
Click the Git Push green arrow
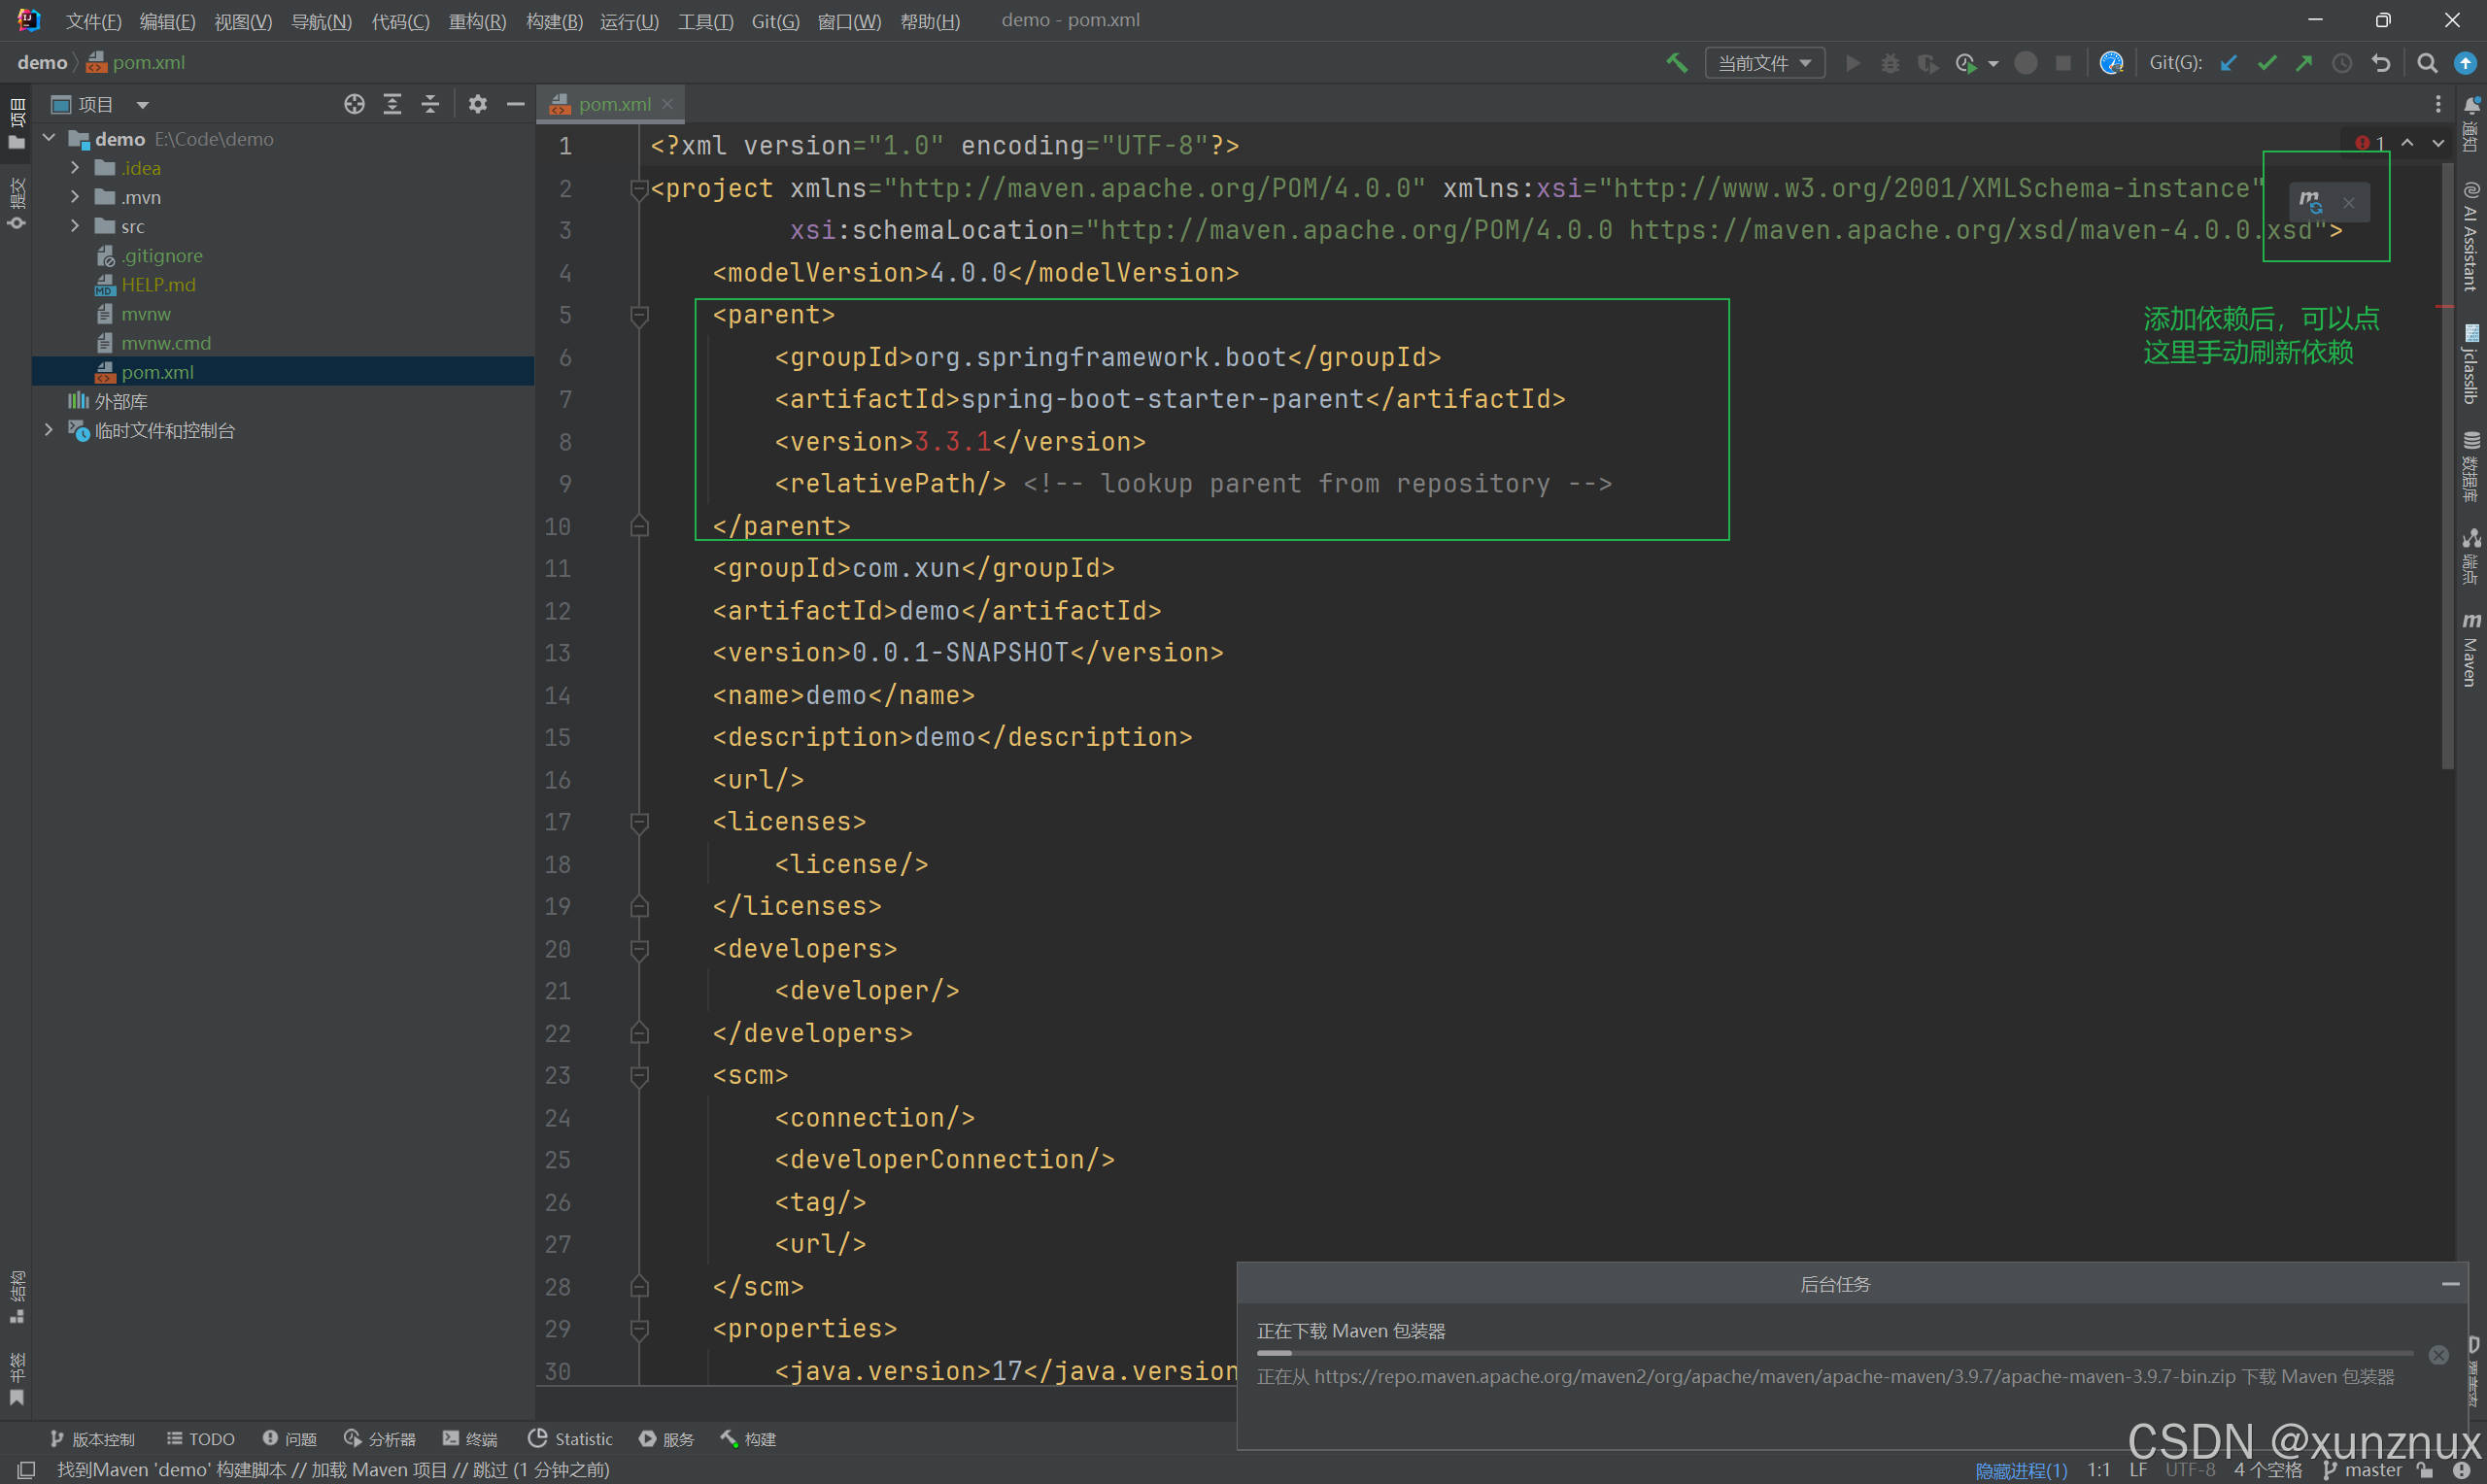(2304, 63)
